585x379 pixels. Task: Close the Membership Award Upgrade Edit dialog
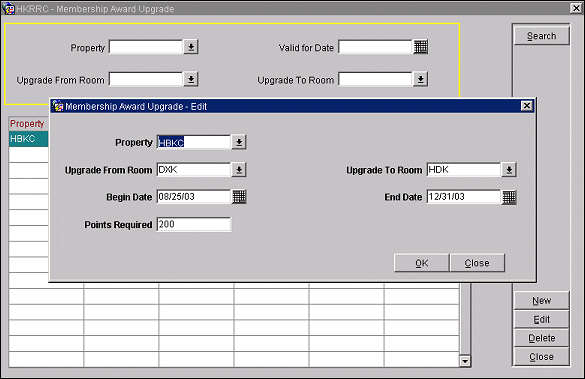point(526,106)
